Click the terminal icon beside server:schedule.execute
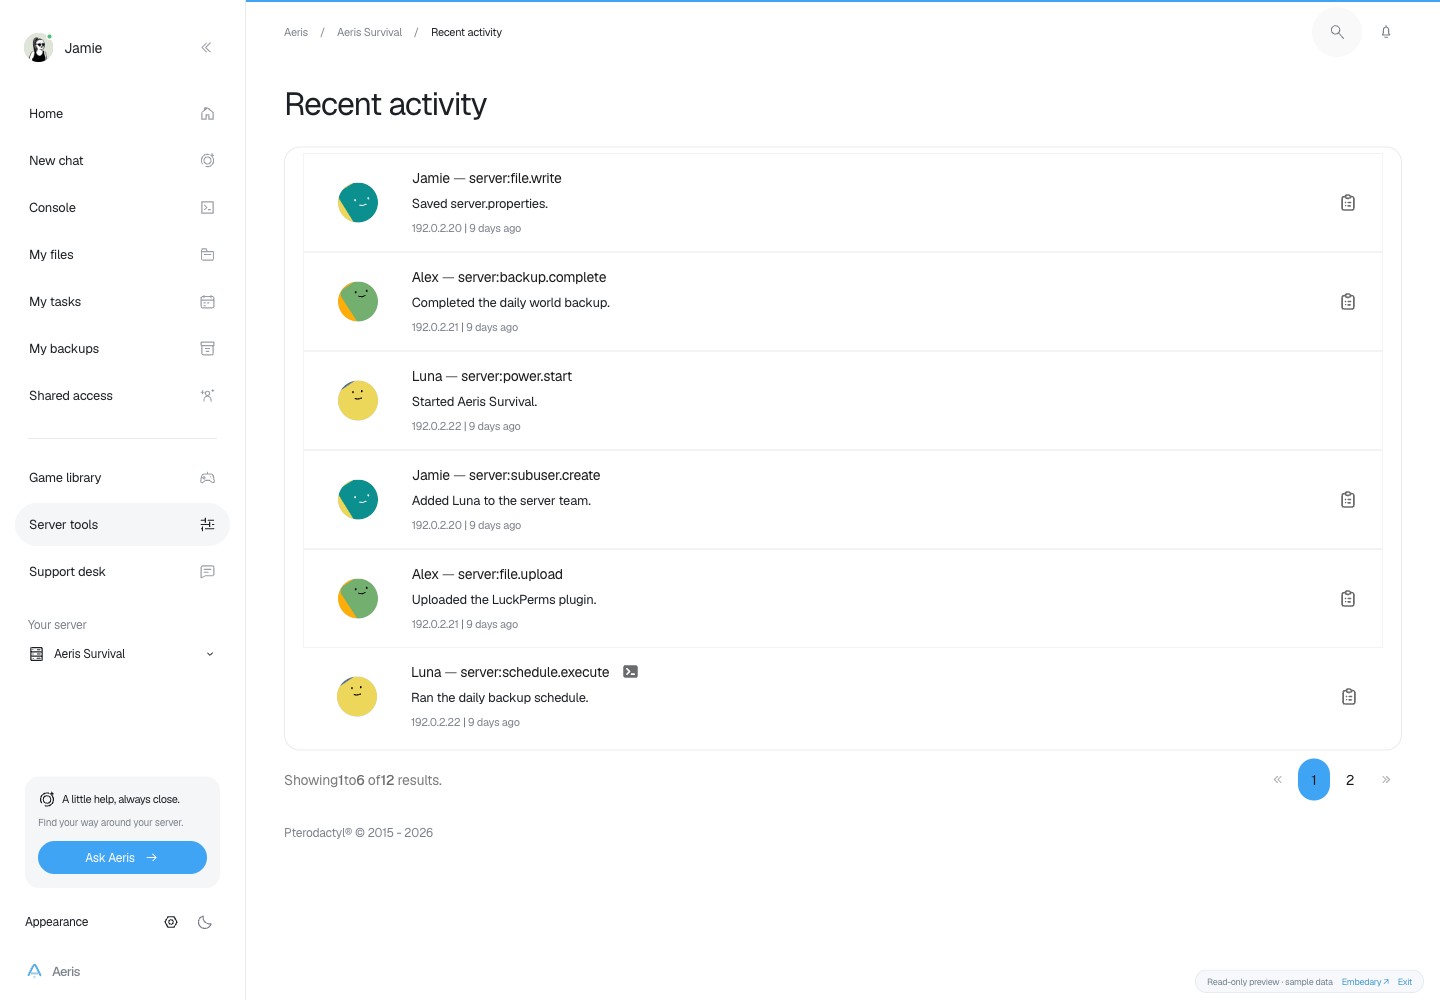The height and width of the screenshot is (1000, 1440). click(x=630, y=672)
